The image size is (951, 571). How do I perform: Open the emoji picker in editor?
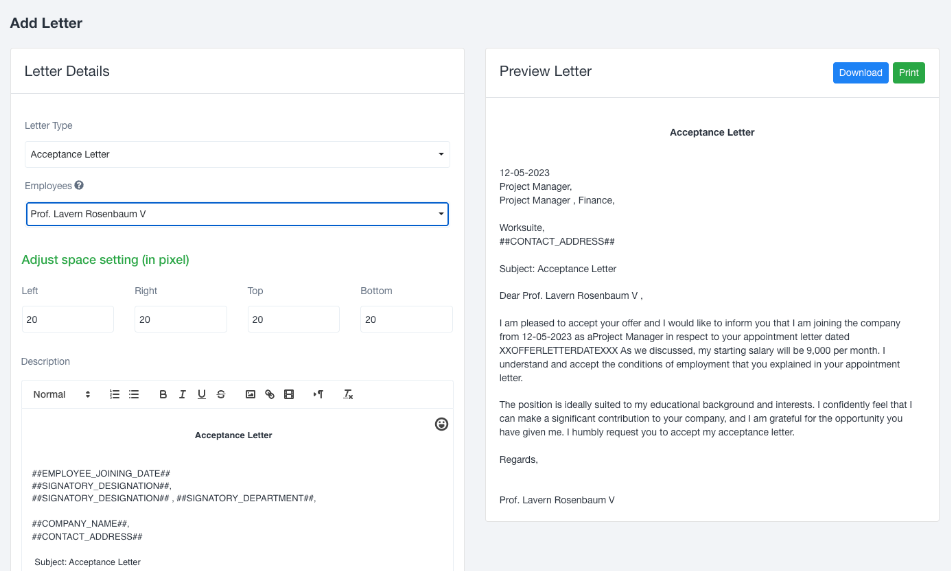tap(442, 424)
